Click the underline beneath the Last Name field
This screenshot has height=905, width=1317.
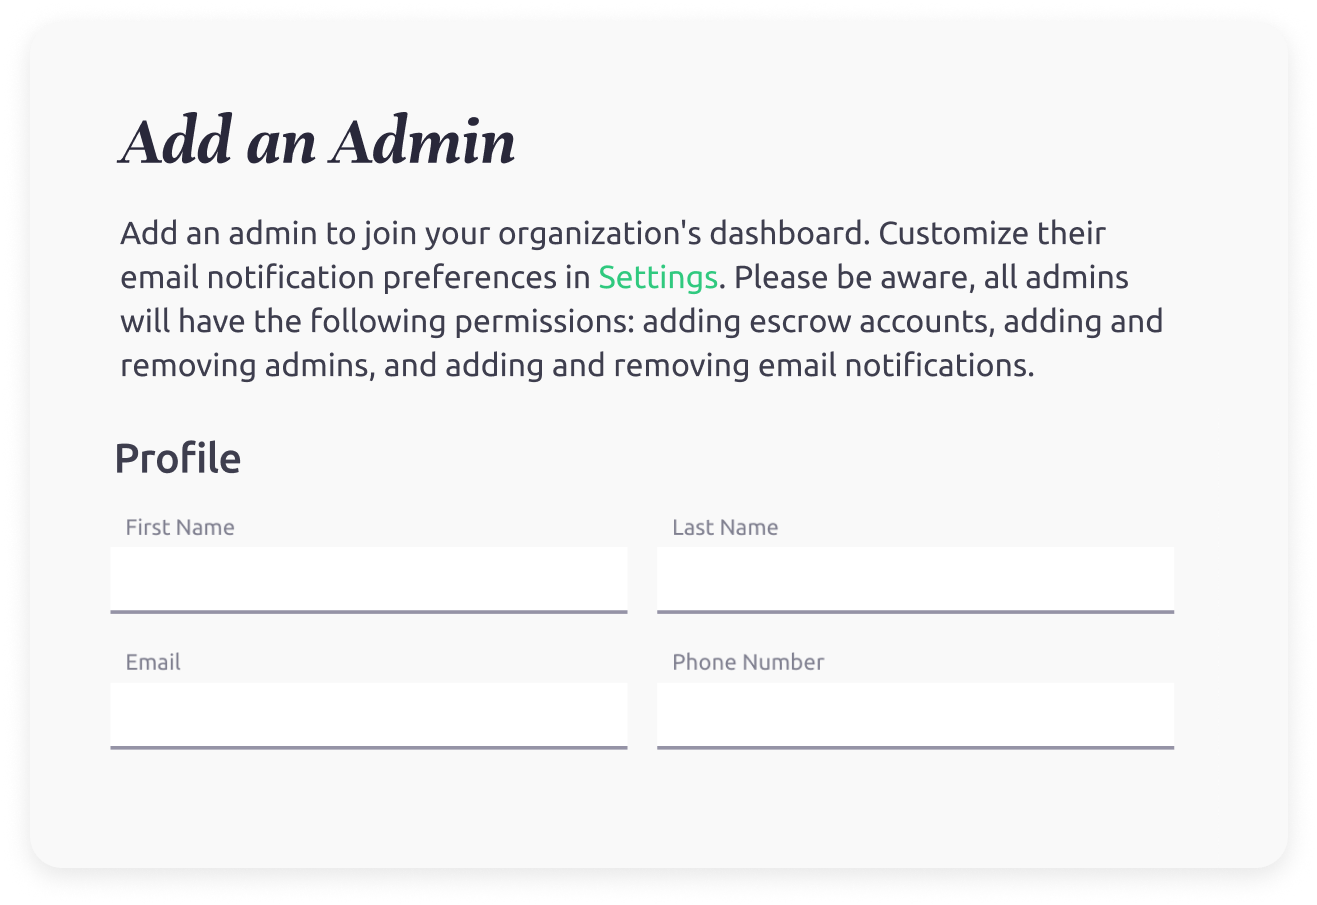click(914, 610)
